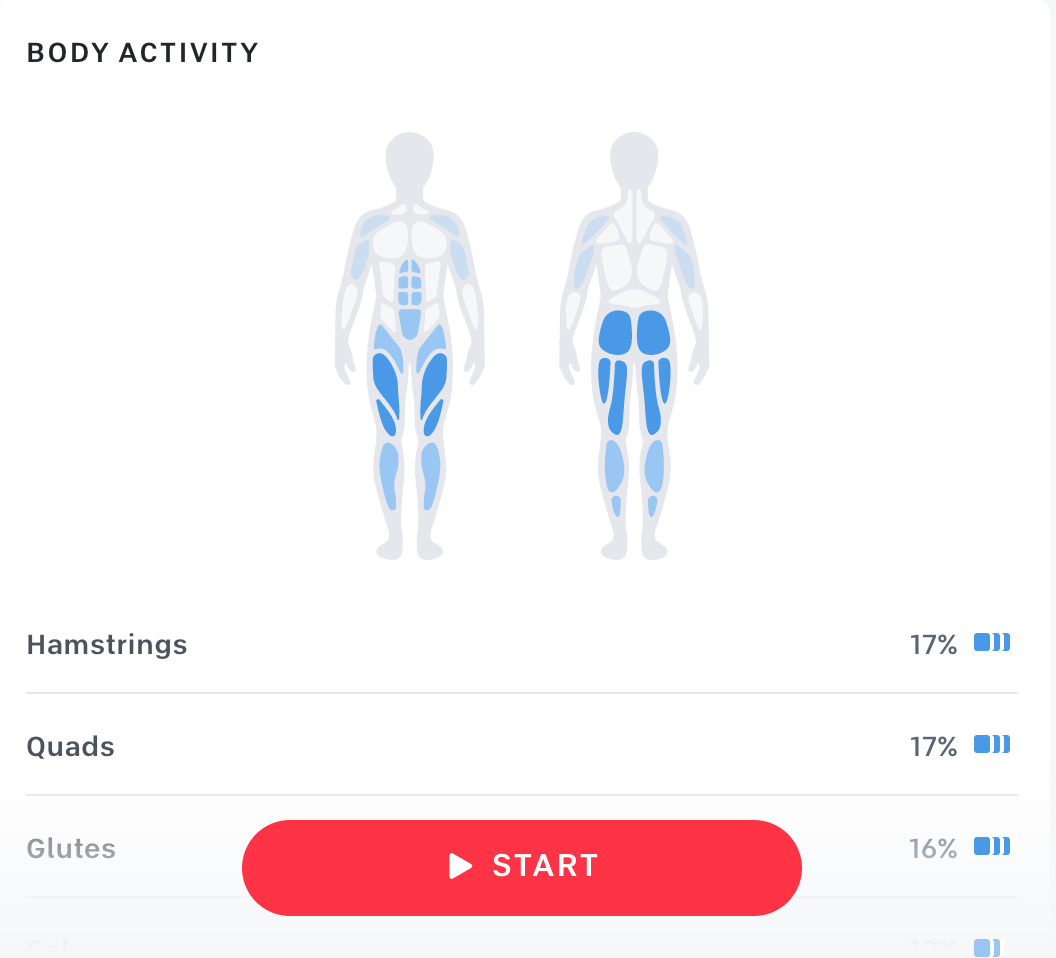Click the red START button

[x=521, y=867]
